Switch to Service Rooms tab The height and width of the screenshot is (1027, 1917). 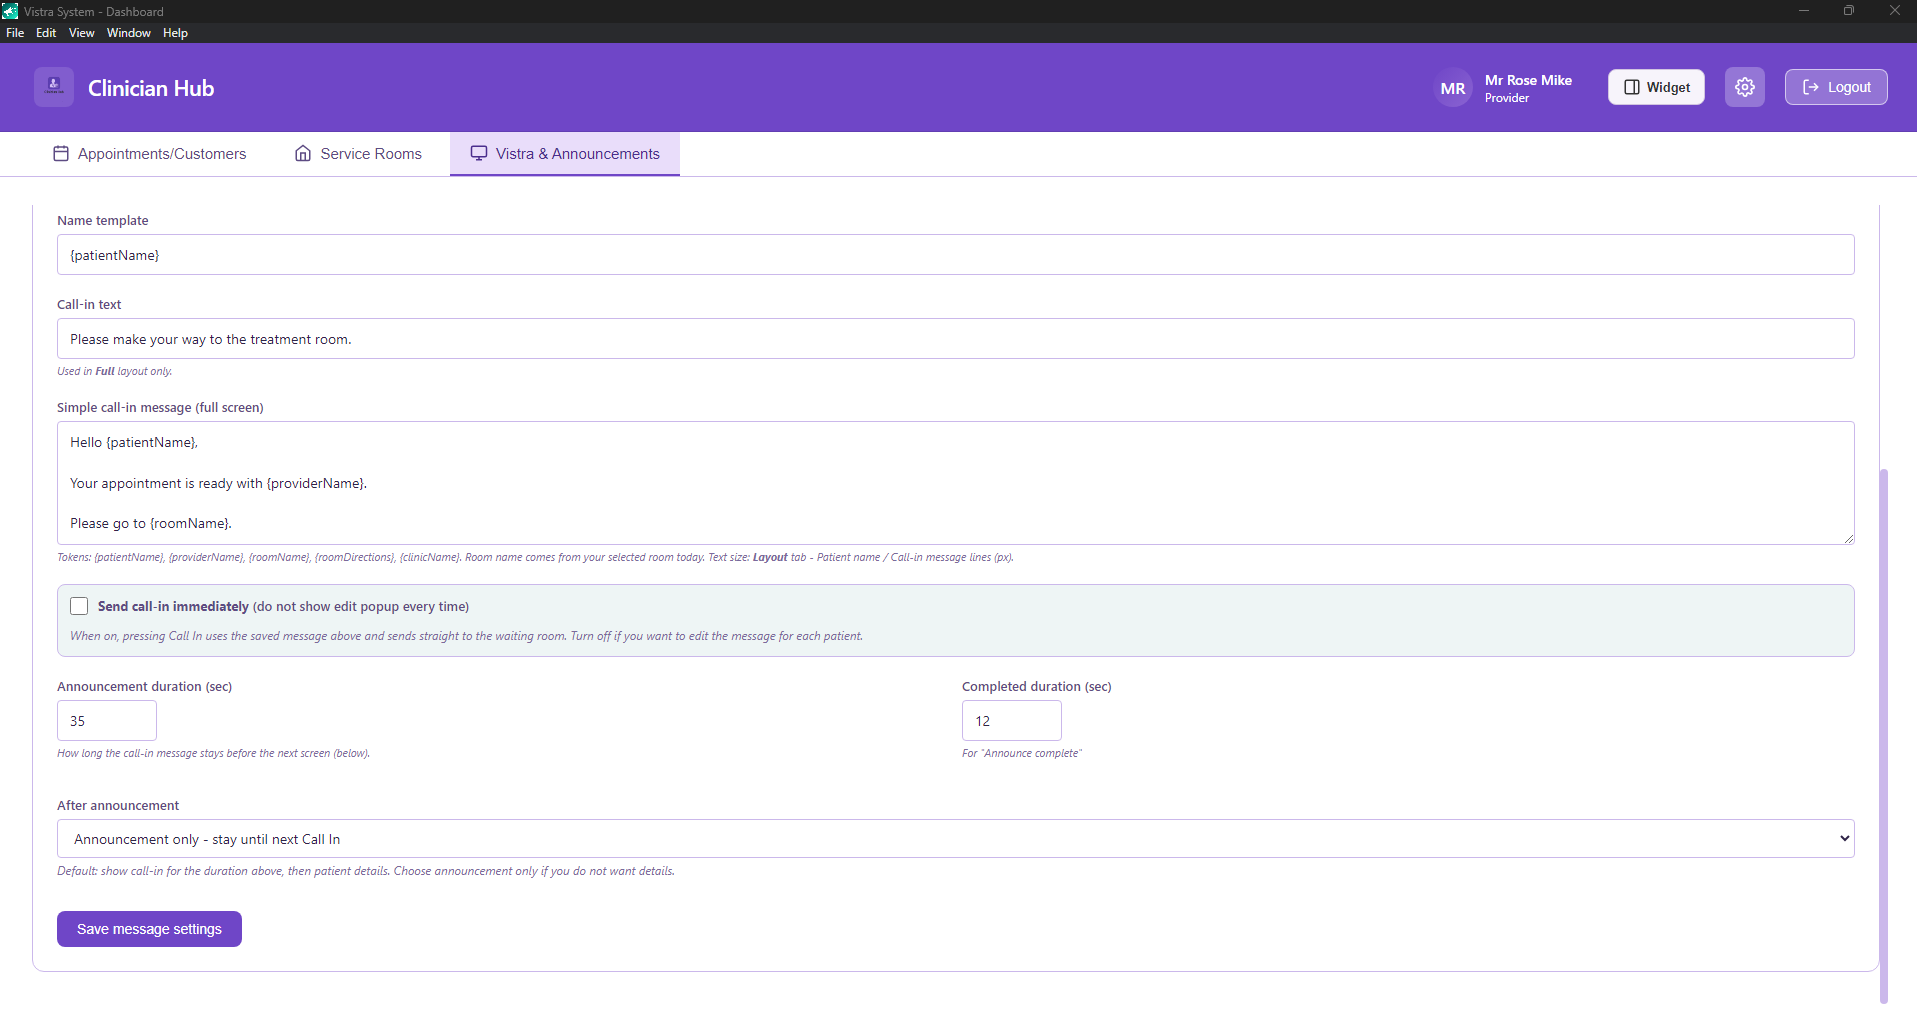pyautogui.click(x=358, y=154)
